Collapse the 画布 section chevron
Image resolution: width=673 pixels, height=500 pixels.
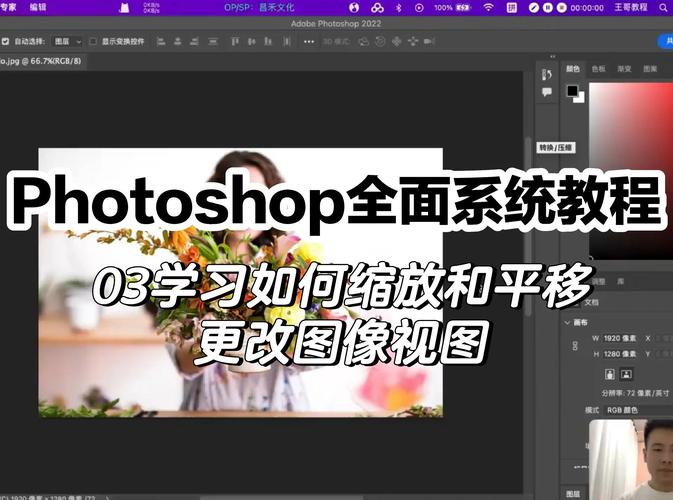point(567,322)
